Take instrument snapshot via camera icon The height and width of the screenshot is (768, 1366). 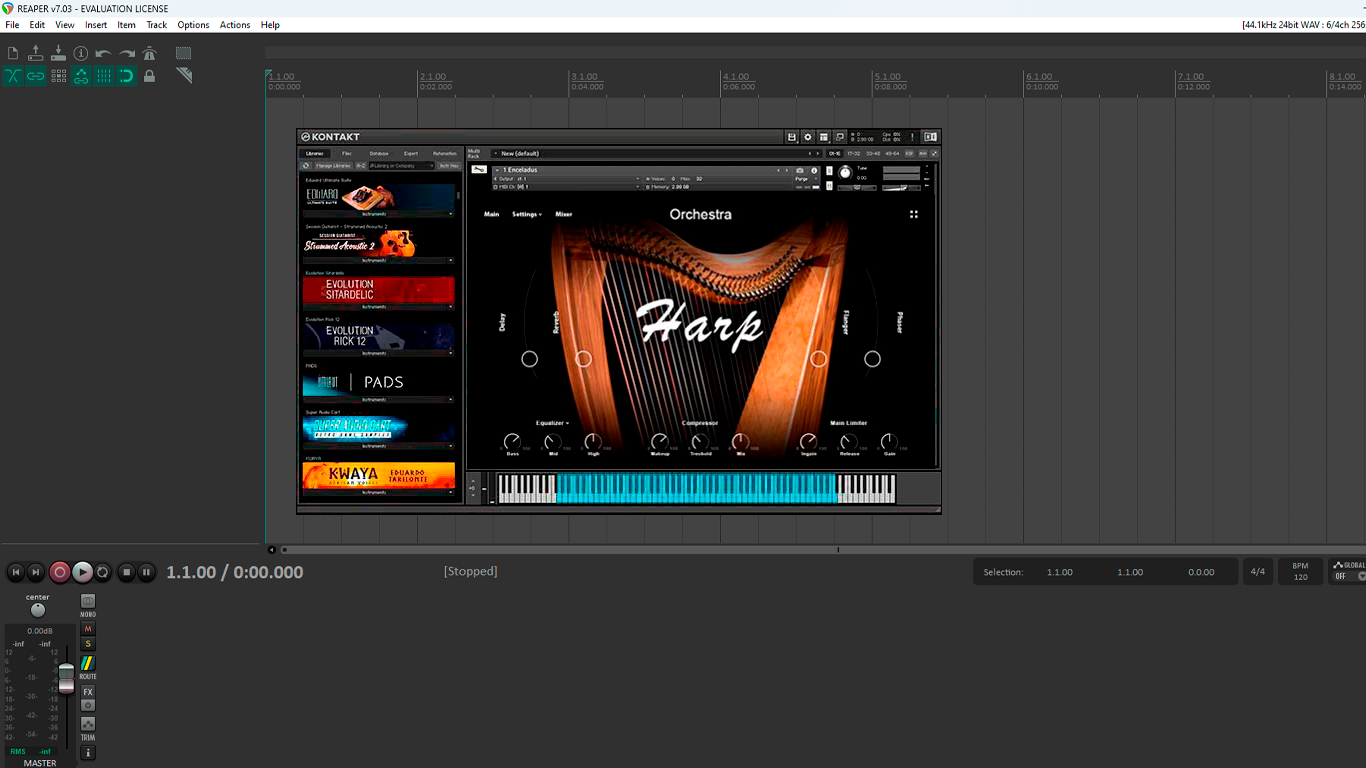click(x=800, y=171)
